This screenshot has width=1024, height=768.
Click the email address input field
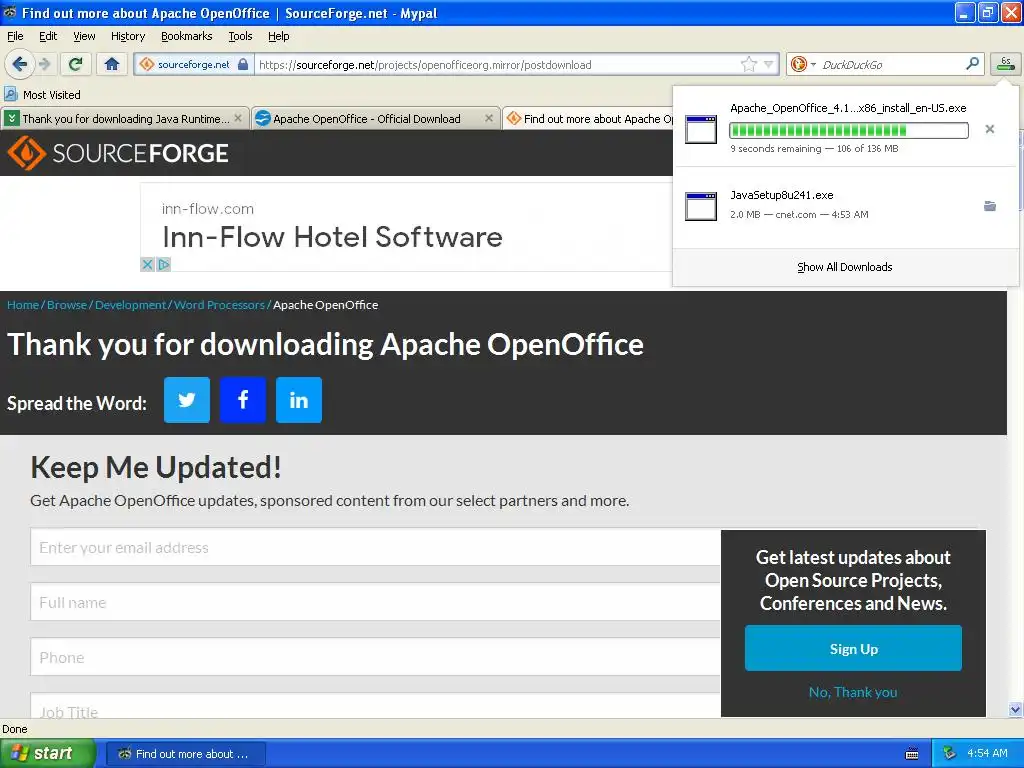[376, 547]
